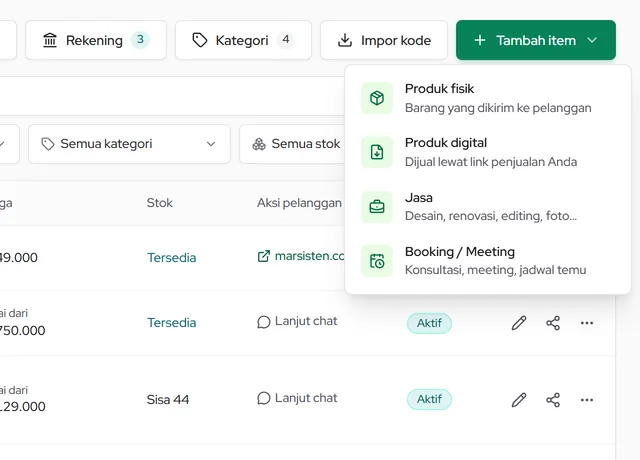Click the Impor kode button
This screenshot has width=640, height=460.
tap(384, 40)
